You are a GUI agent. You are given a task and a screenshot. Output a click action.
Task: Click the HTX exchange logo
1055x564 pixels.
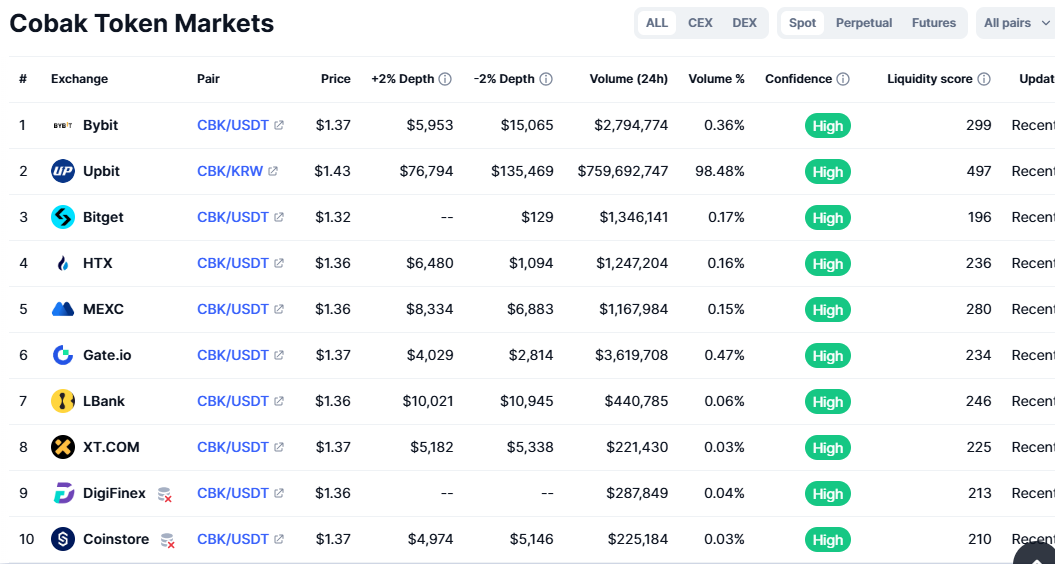click(x=63, y=263)
